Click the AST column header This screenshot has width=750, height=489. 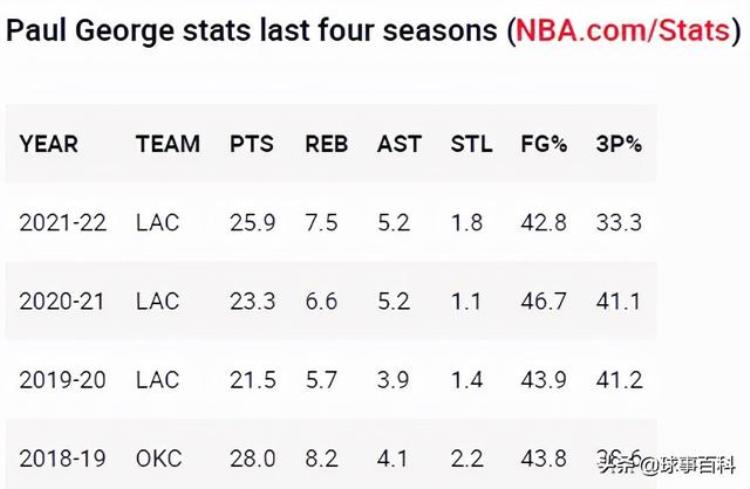pyautogui.click(x=399, y=144)
